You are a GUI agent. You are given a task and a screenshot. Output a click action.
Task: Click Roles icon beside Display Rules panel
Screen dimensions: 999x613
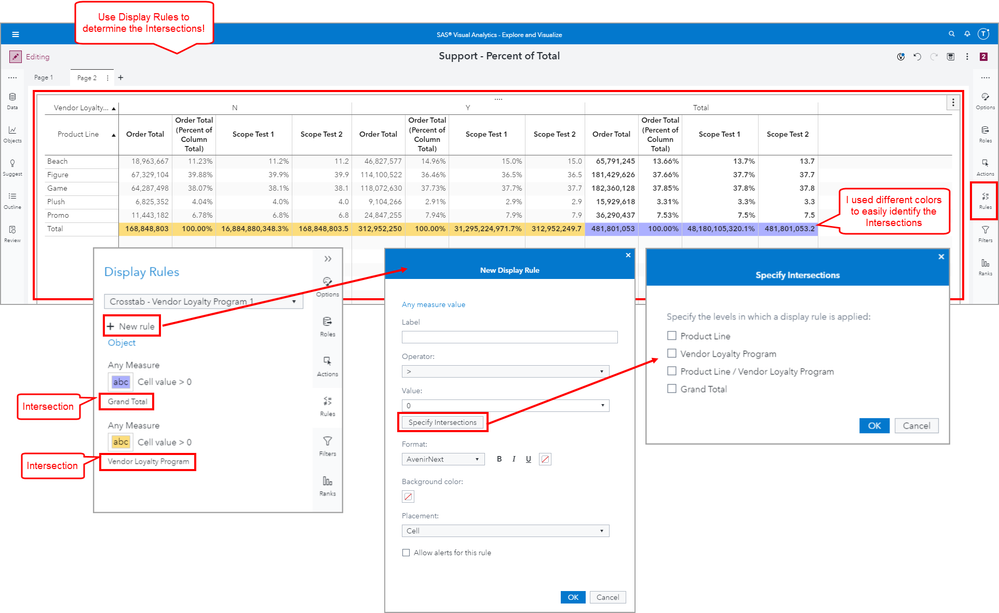(x=327, y=326)
